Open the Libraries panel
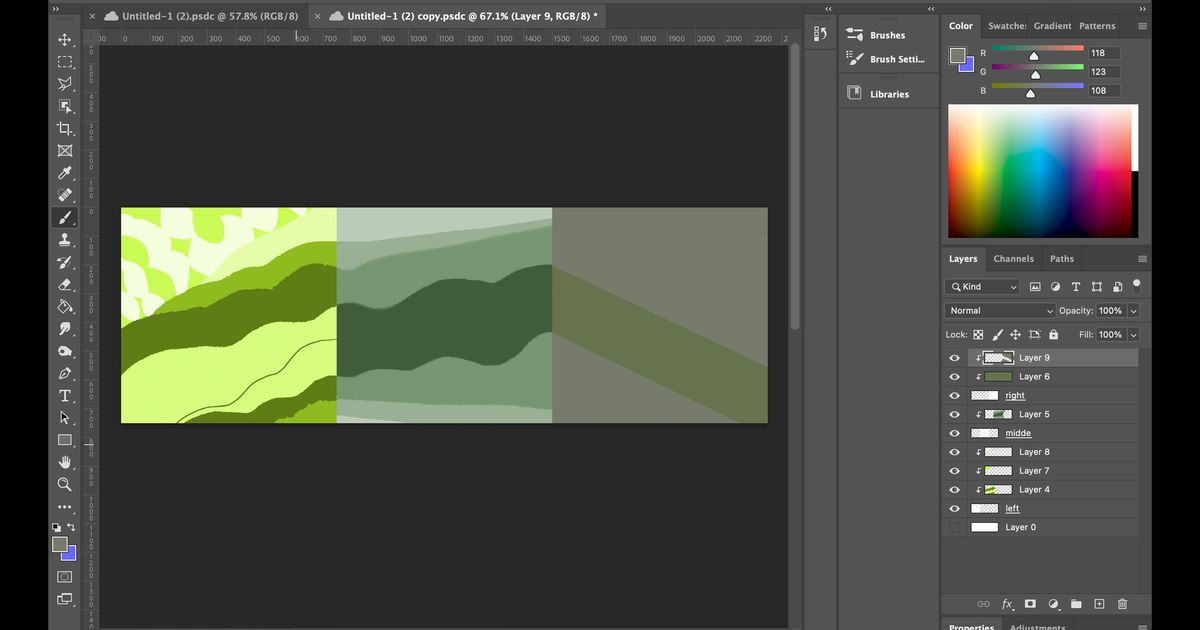 (x=889, y=94)
